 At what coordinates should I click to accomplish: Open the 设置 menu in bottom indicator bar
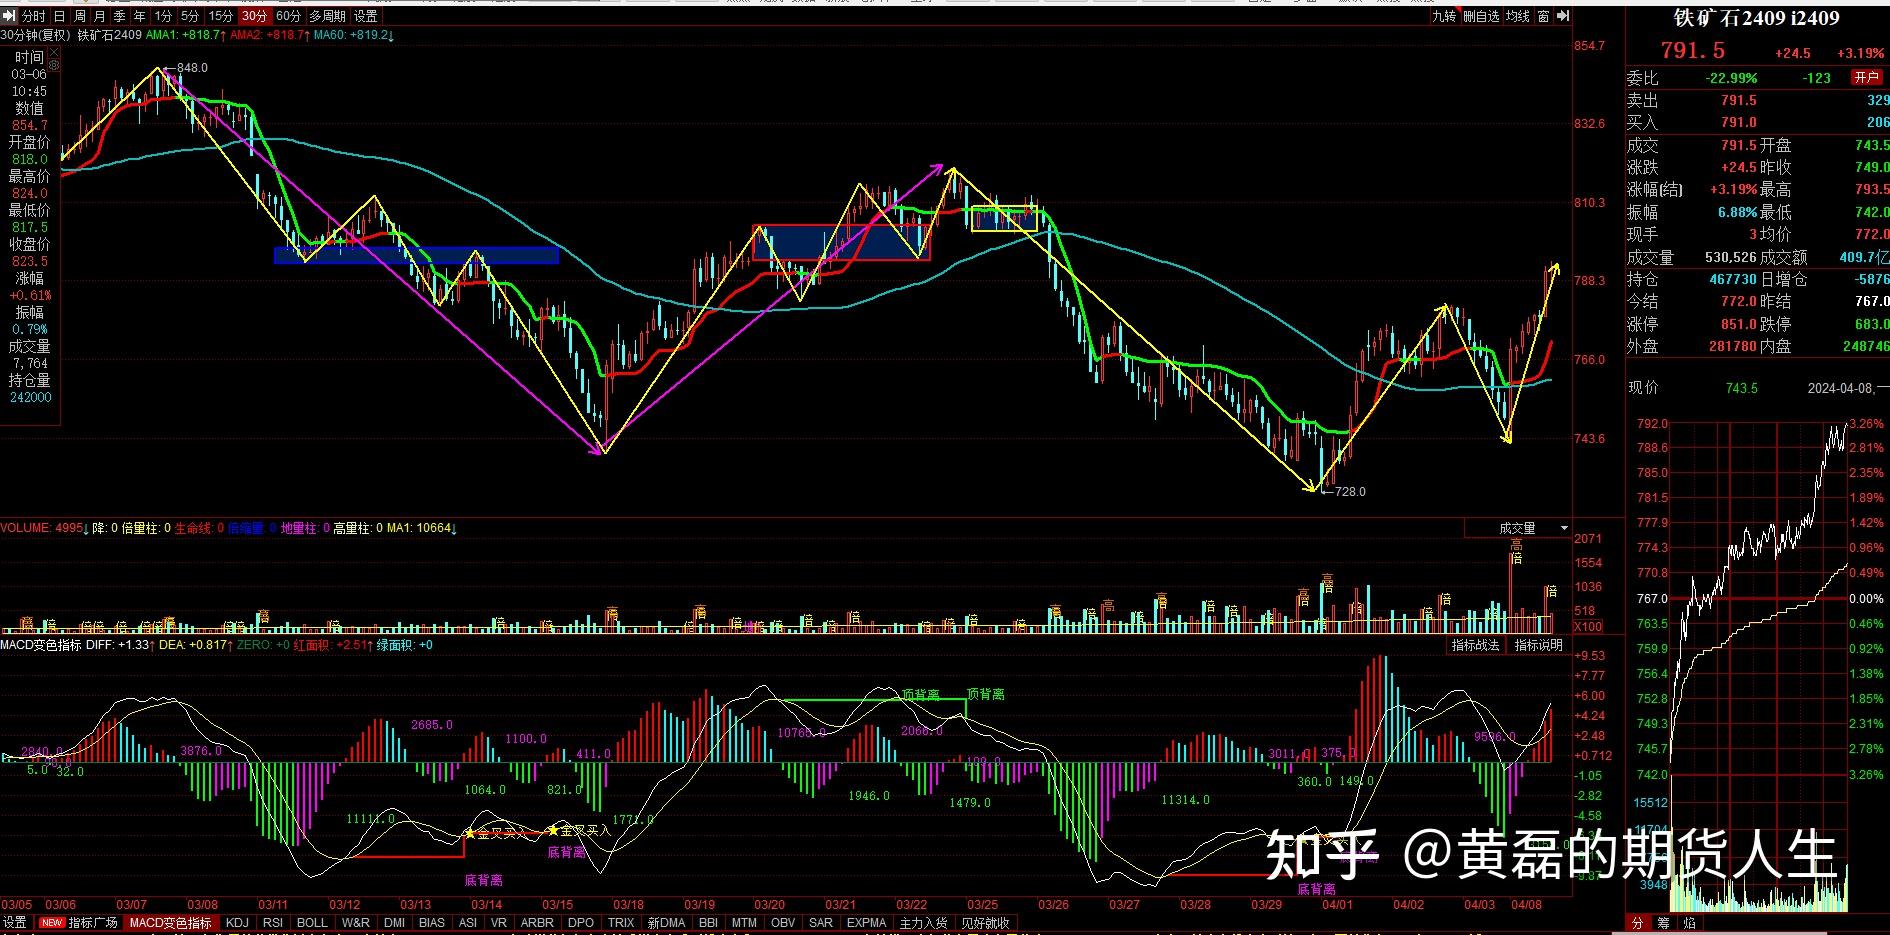(x=15, y=923)
